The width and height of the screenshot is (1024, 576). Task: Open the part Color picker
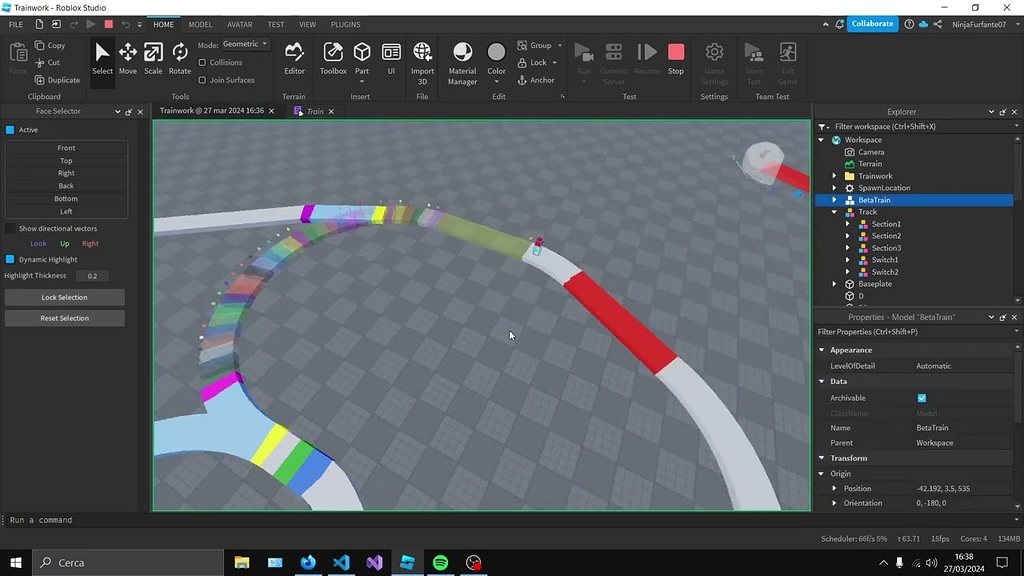[496, 57]
